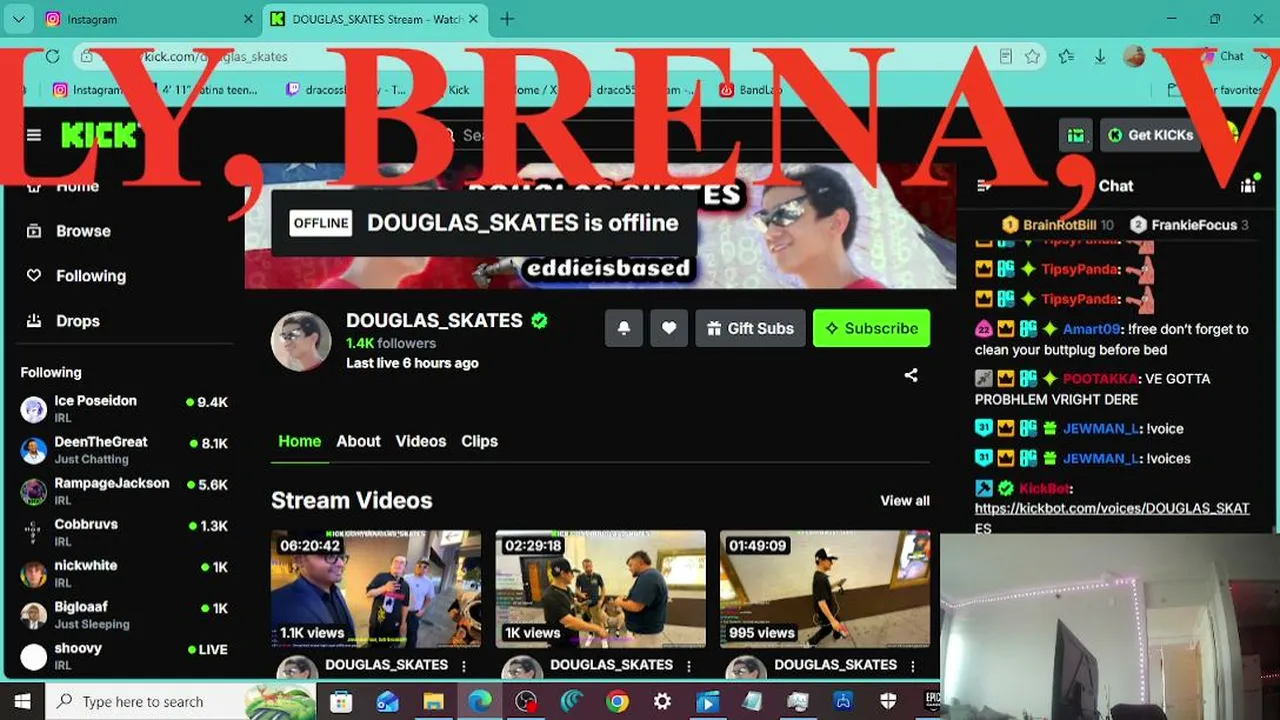Share the channel using the share icon

pyautogui.click(x=911, y=375)
